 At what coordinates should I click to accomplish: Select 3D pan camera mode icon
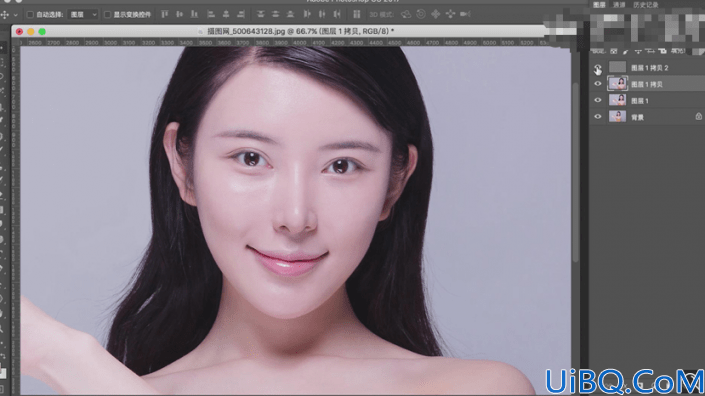click(436, 14)
